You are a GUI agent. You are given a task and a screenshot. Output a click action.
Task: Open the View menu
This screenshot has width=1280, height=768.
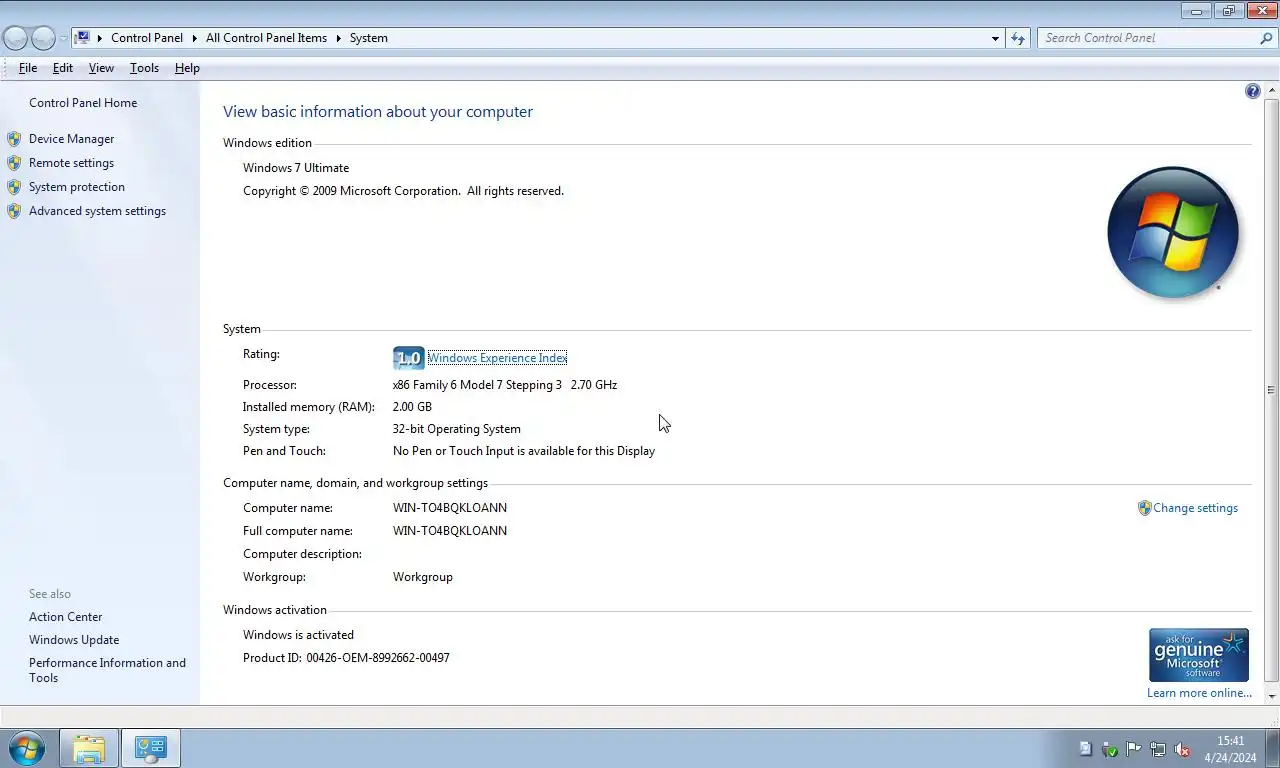click(101, 68)
